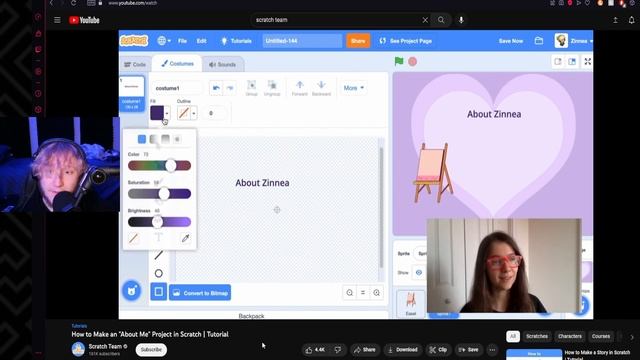Open the My Stuff folder icon
This screenshot has height=360, width=640.
tap(539, 41)
